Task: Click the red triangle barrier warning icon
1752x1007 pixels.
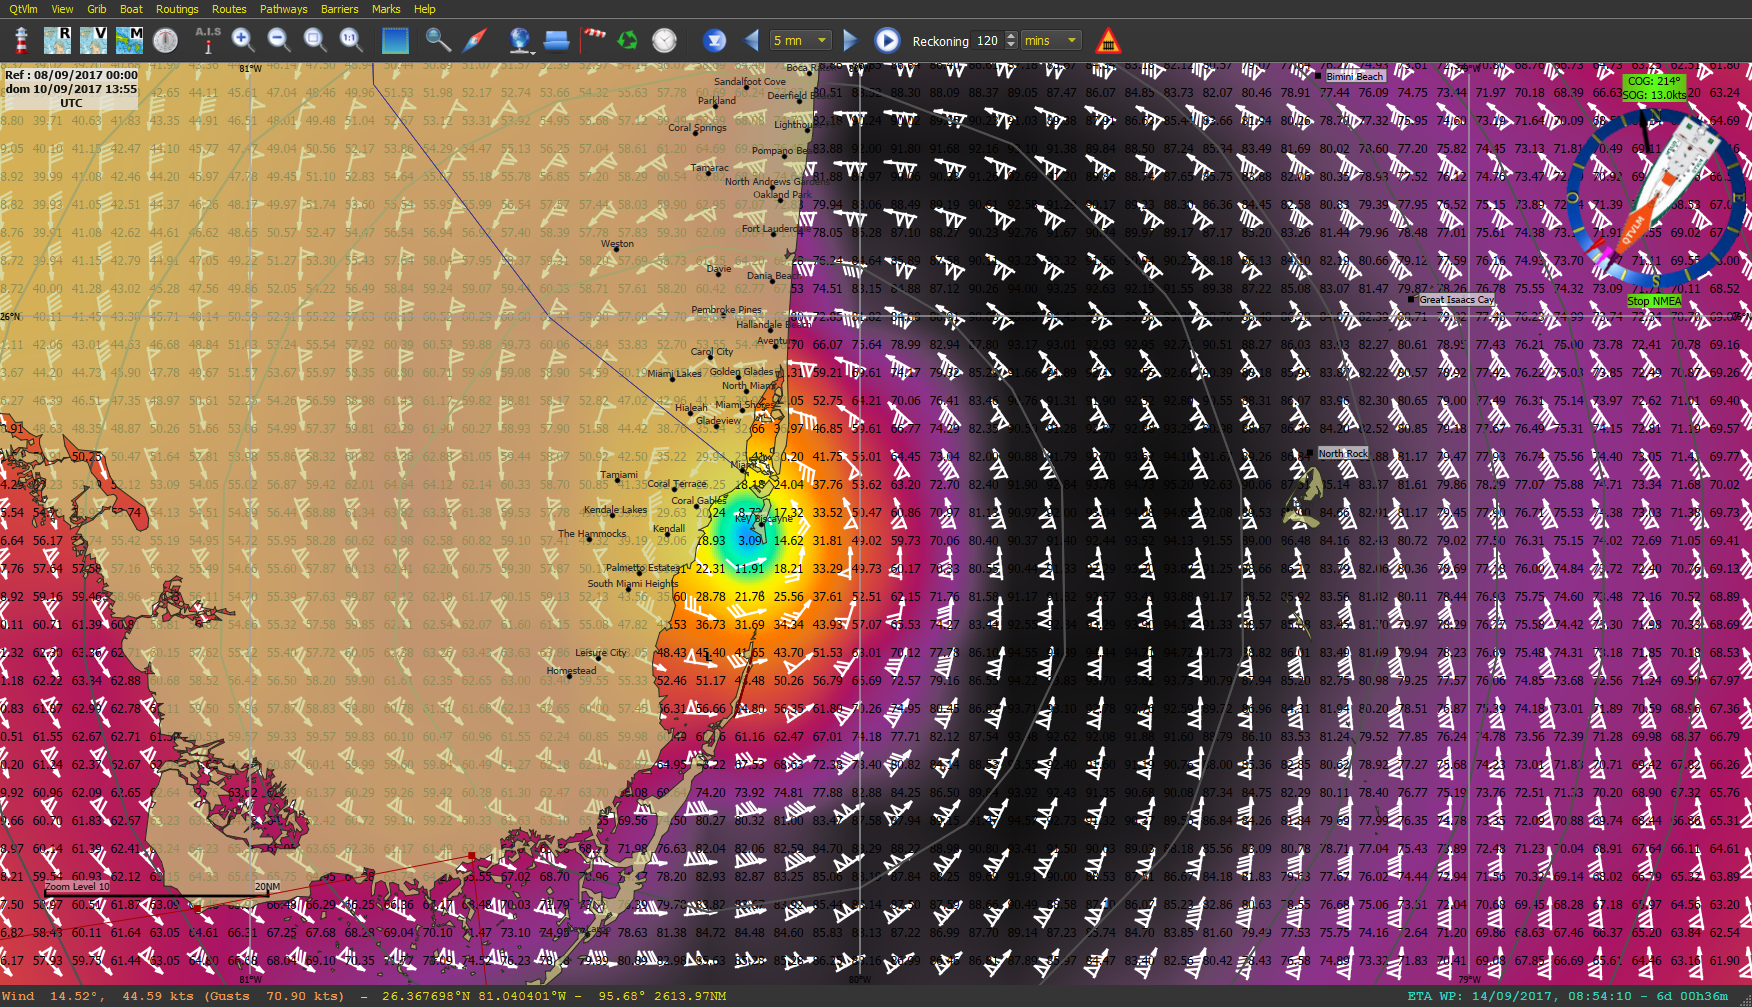Action: (x=1107, y=41)
